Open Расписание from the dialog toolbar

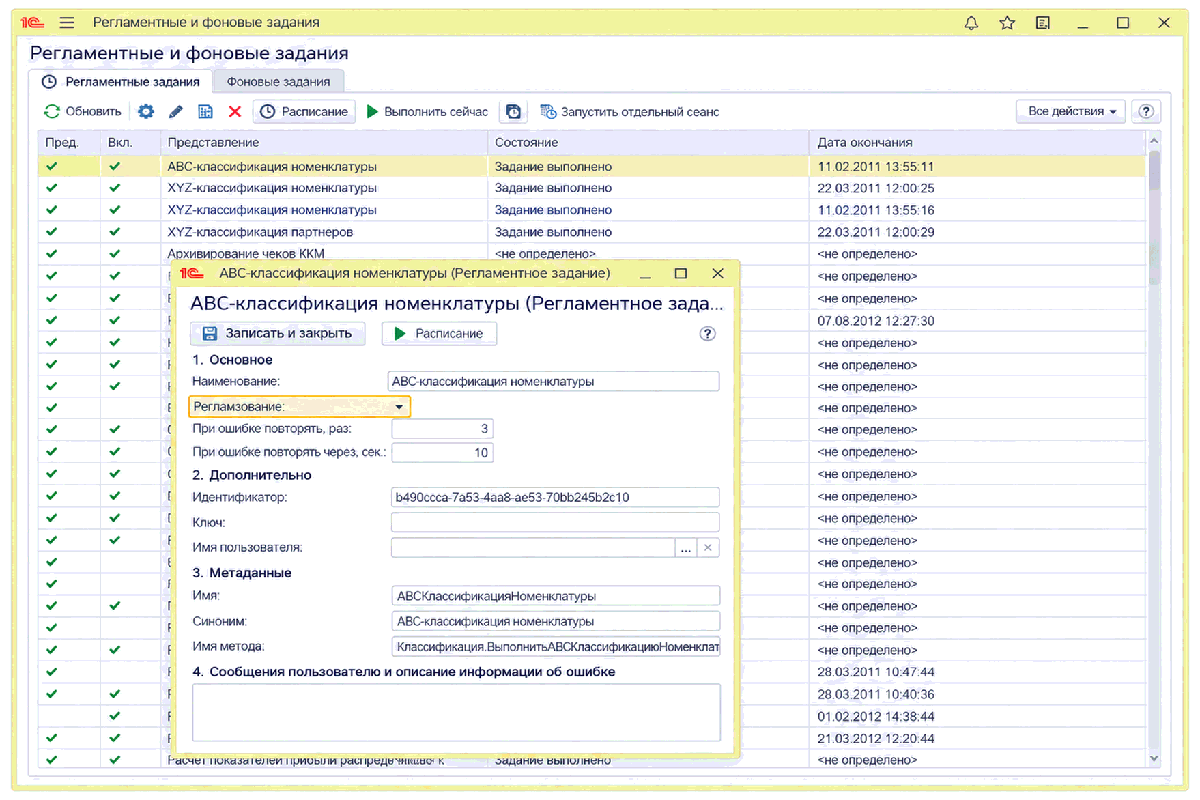tap(439, 334)
